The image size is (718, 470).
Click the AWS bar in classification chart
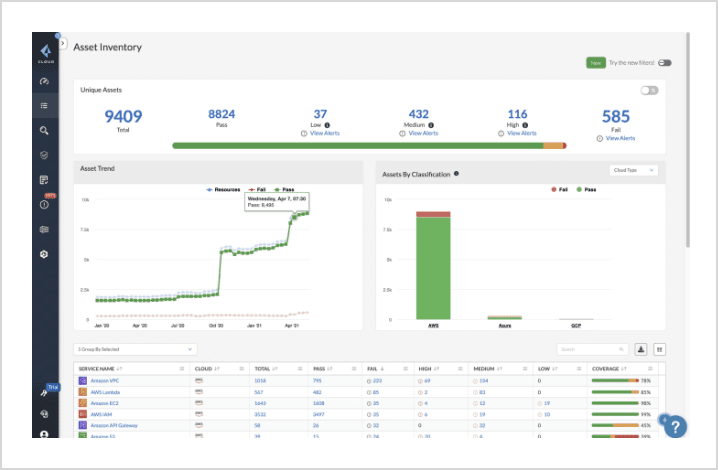click(433, 265)
